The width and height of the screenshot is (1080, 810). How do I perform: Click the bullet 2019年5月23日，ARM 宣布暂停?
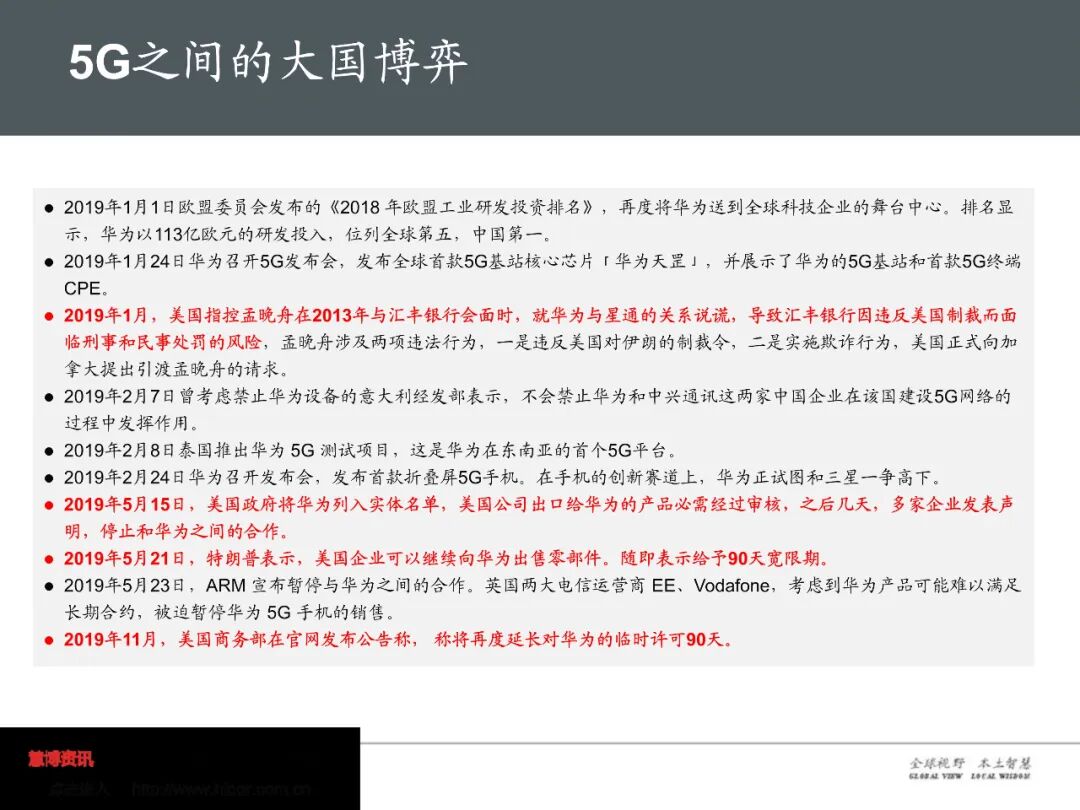click(x=532, y=599)
